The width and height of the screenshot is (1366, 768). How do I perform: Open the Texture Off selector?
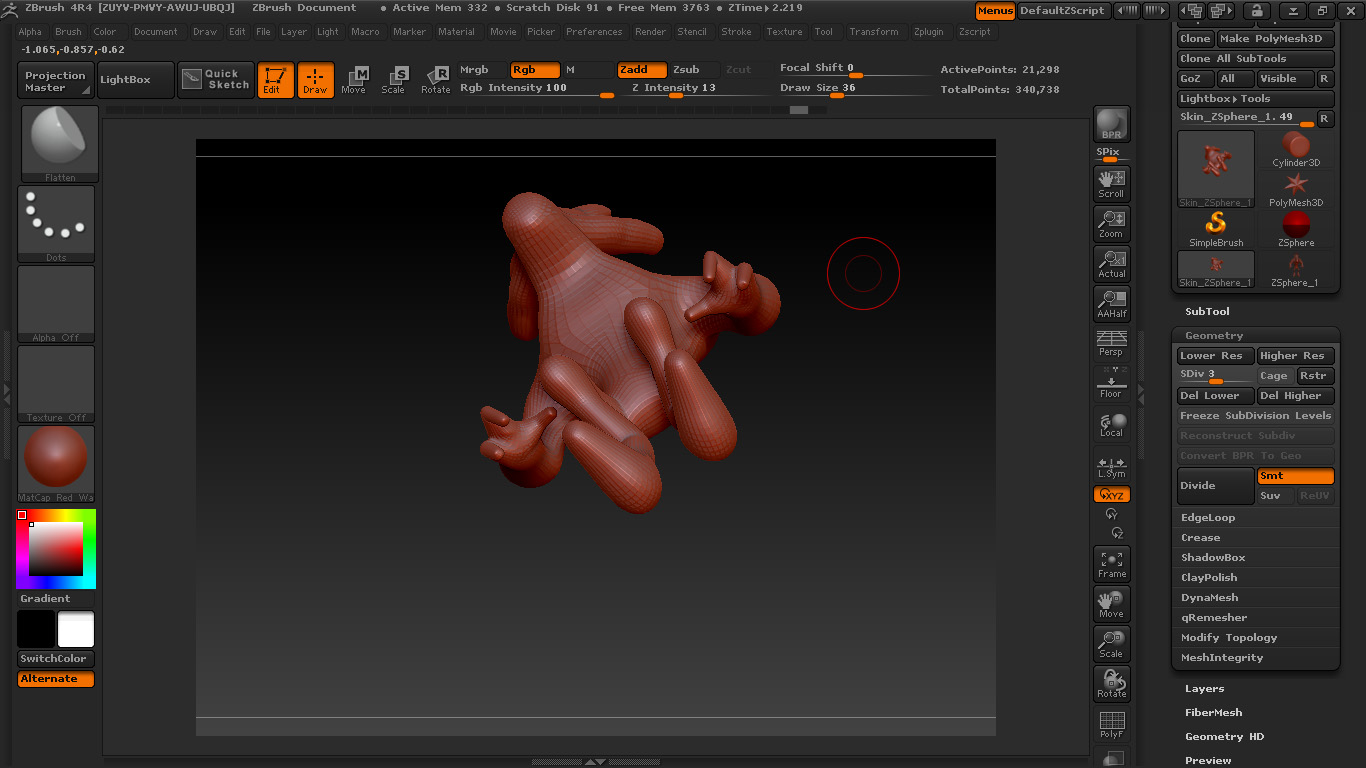(x=56, y=384)
